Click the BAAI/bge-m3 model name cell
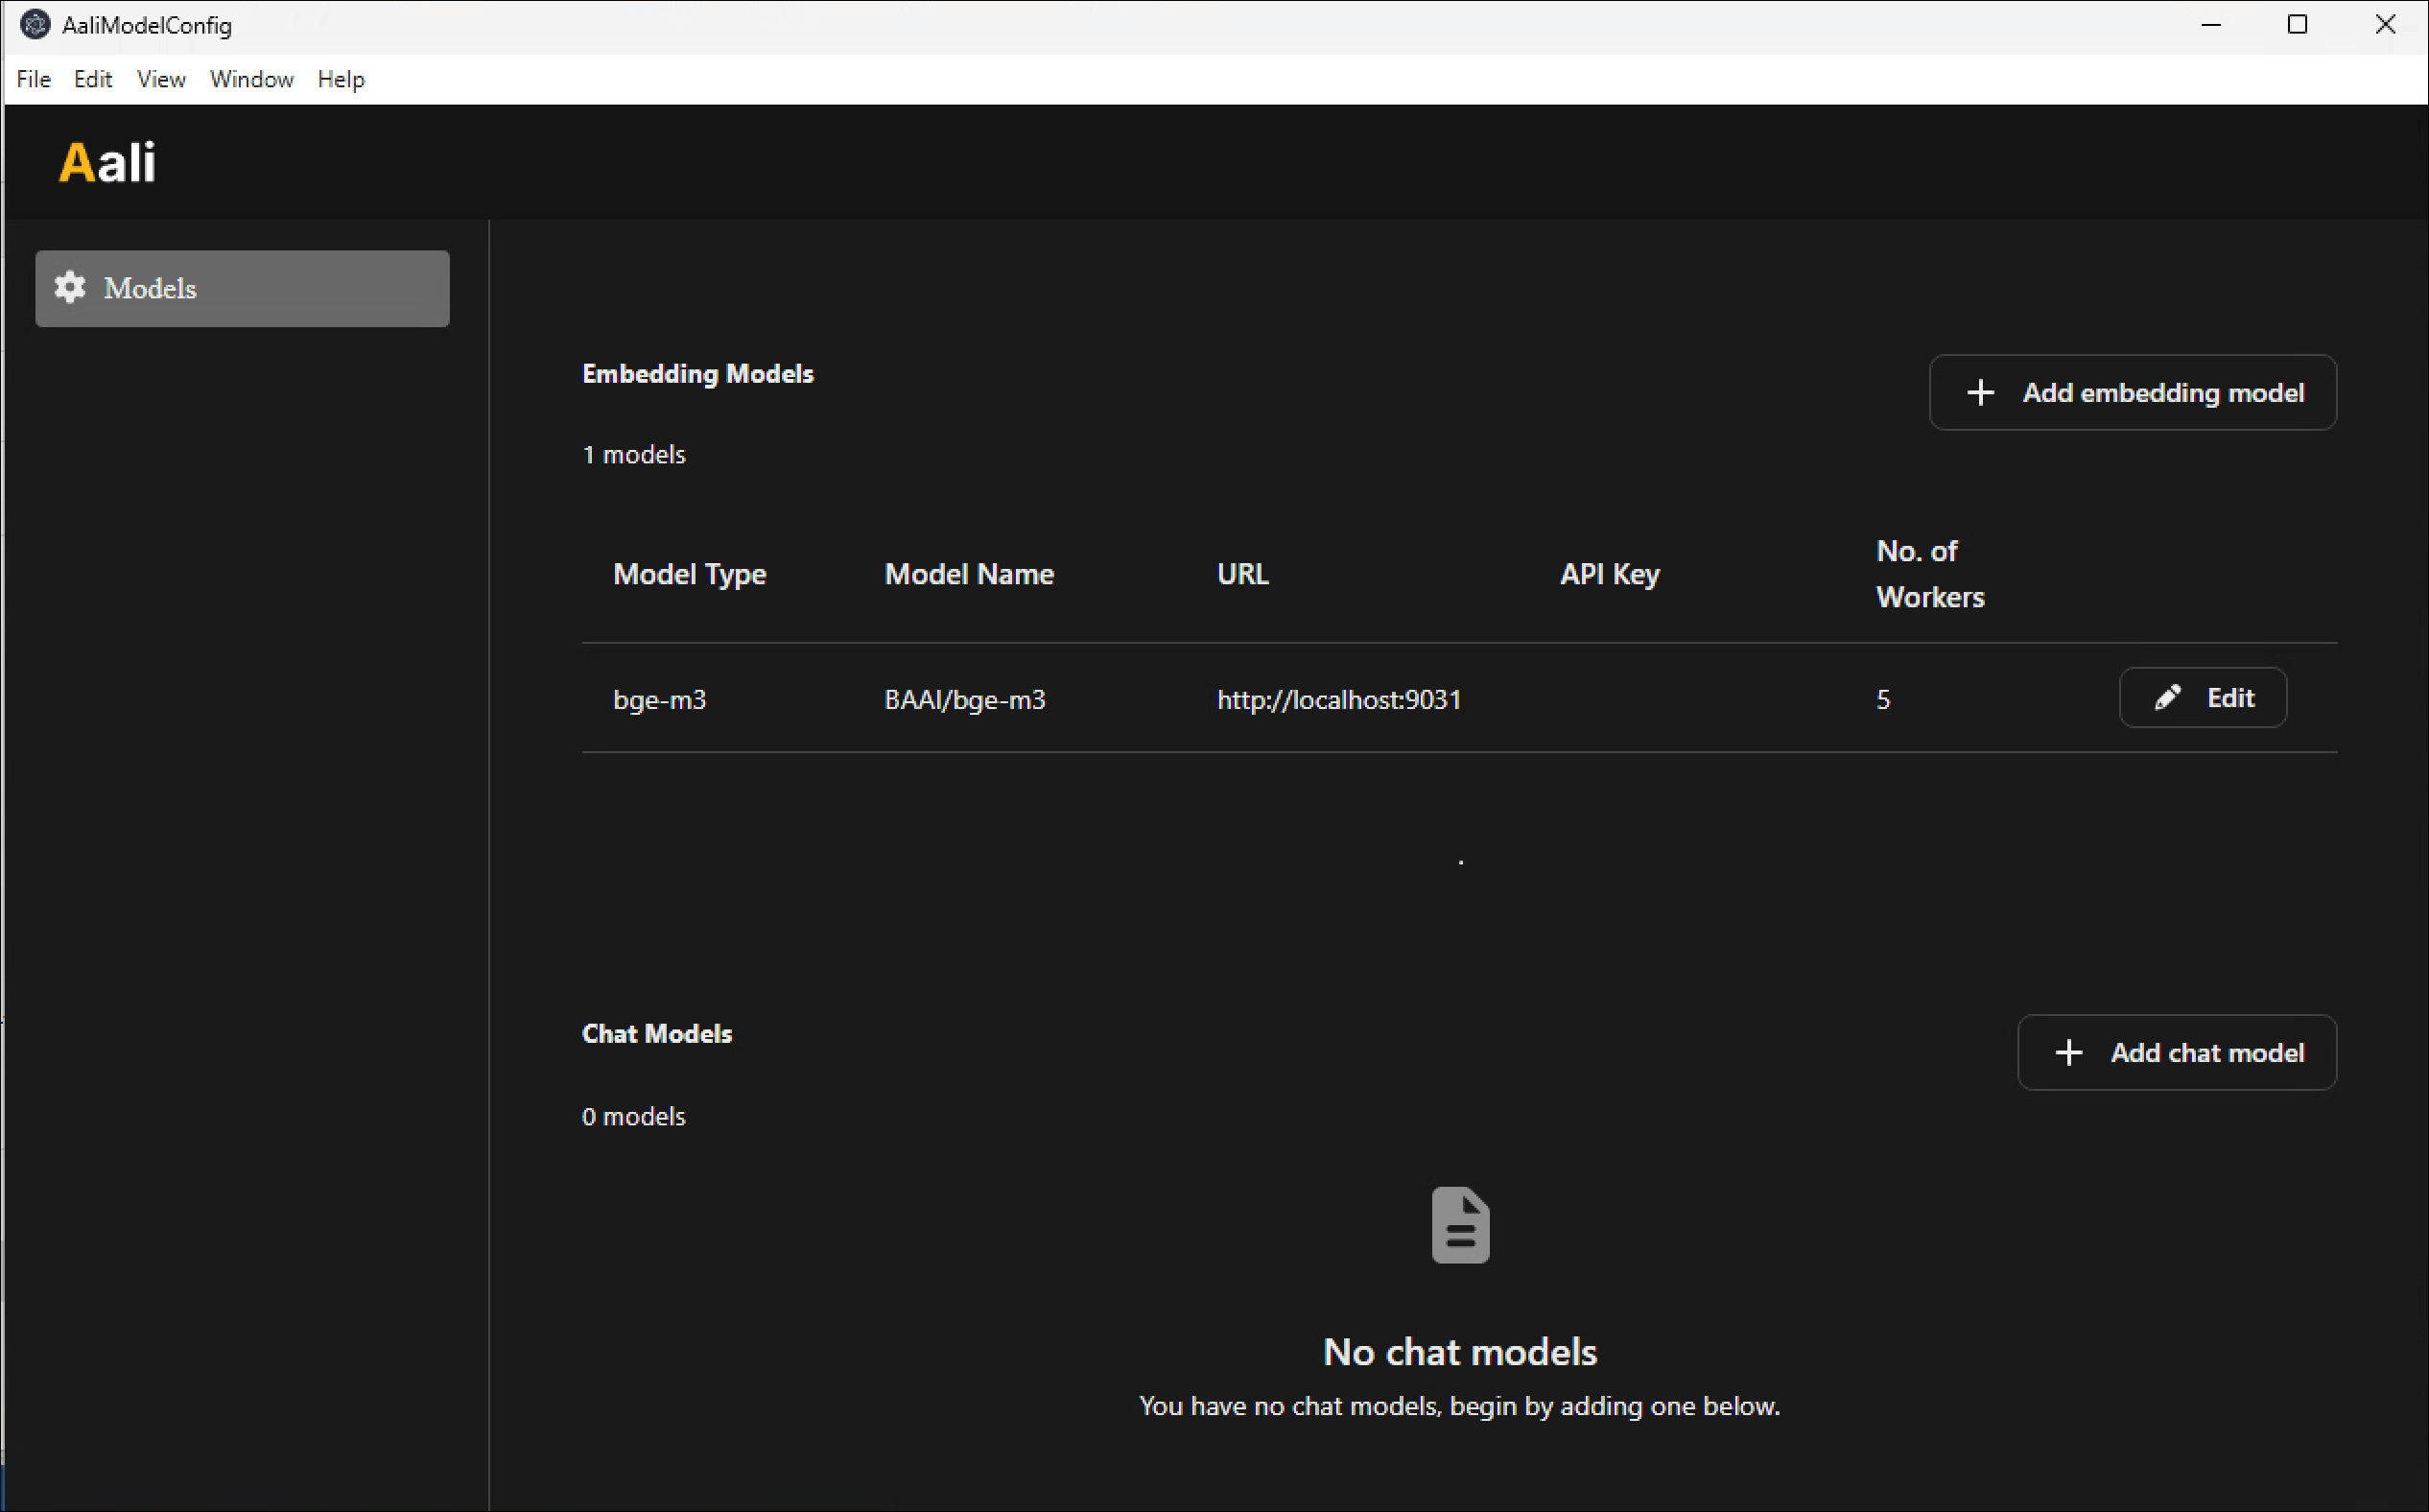 [x=964, y=700]
